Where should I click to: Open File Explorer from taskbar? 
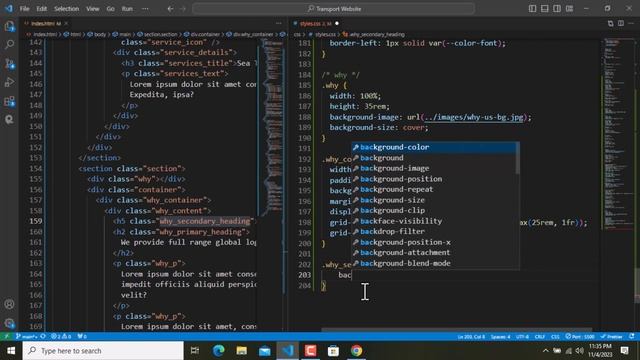242,351
